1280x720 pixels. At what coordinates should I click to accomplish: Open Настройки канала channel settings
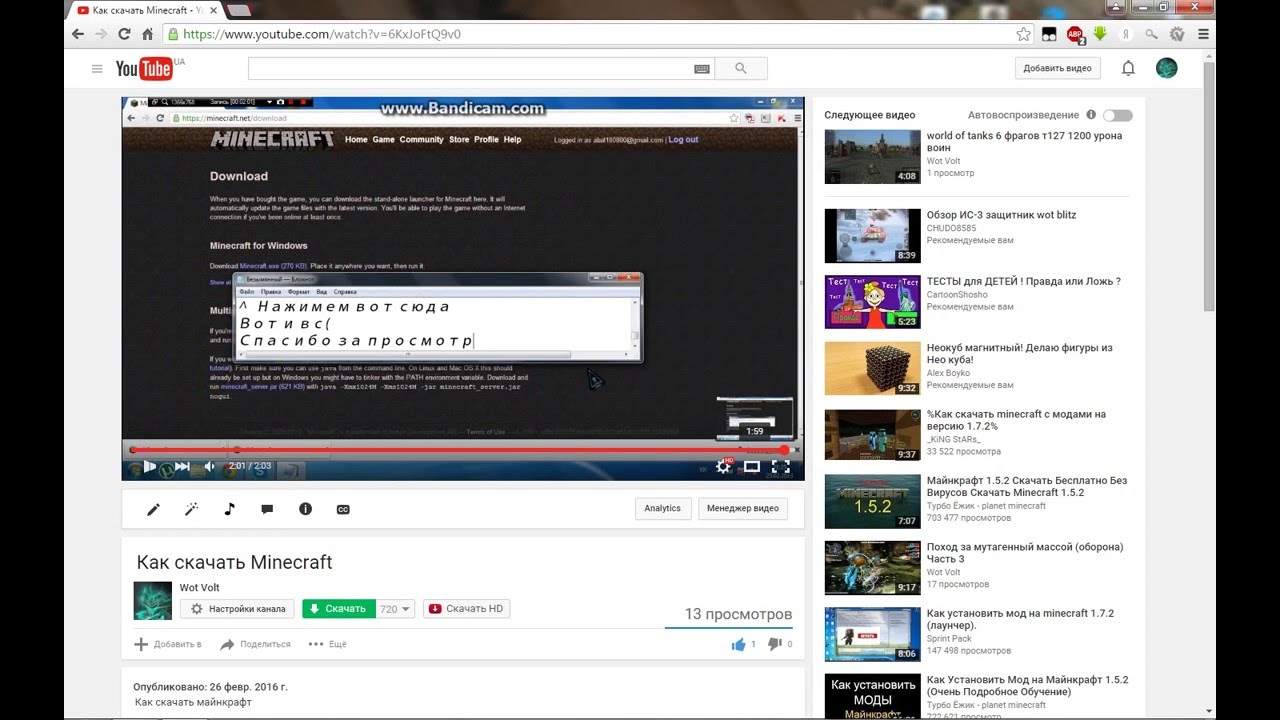pyautogui.click(x=238, y=608)
